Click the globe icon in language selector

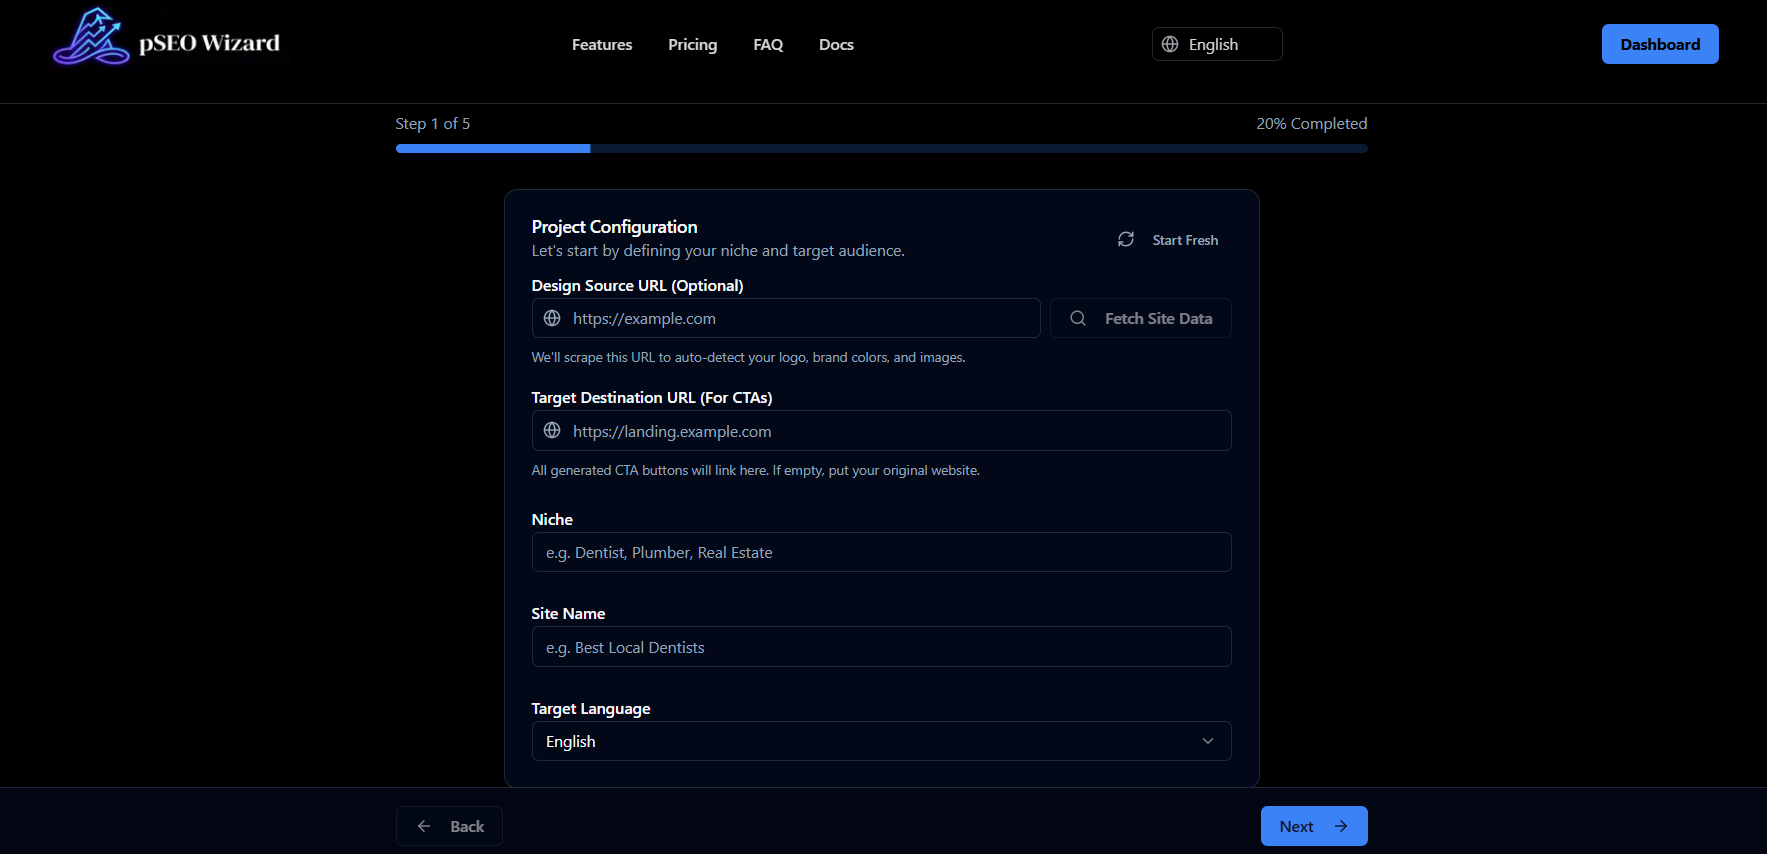[1170, 44]
